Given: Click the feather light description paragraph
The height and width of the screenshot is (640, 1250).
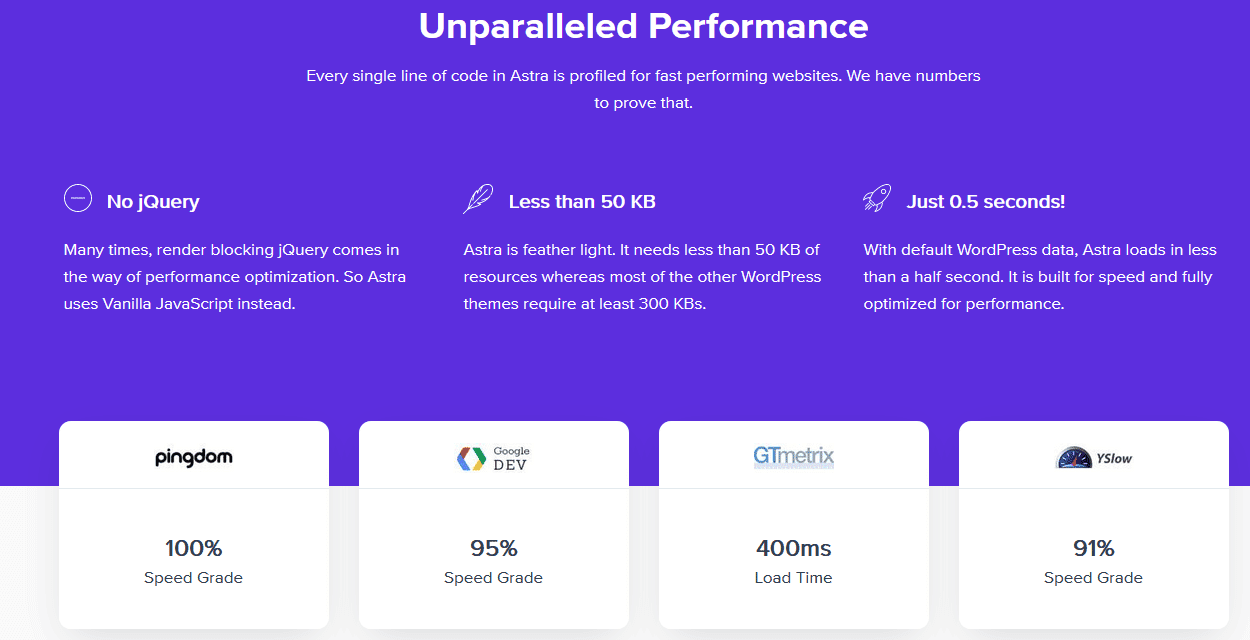Looking at the screenshot, I should 642,277.
